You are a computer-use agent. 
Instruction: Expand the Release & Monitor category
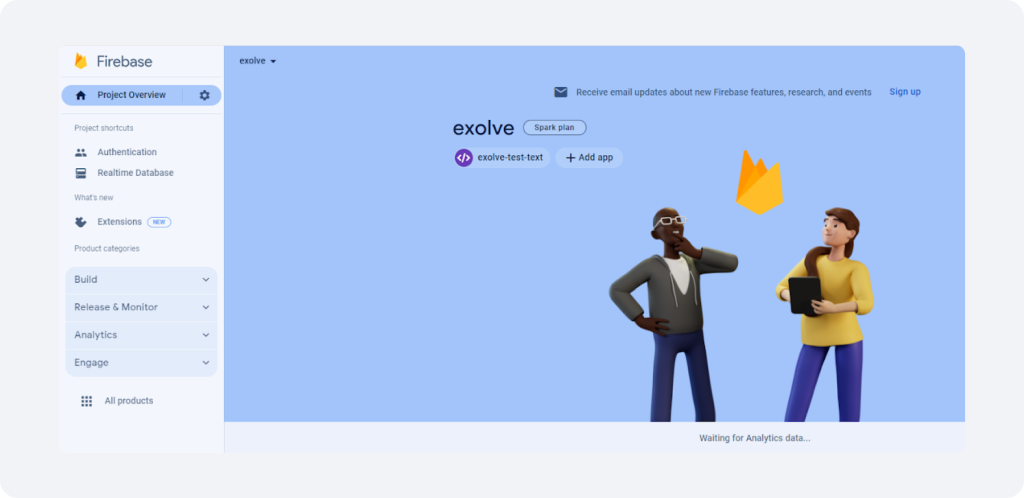coord(141,307)
